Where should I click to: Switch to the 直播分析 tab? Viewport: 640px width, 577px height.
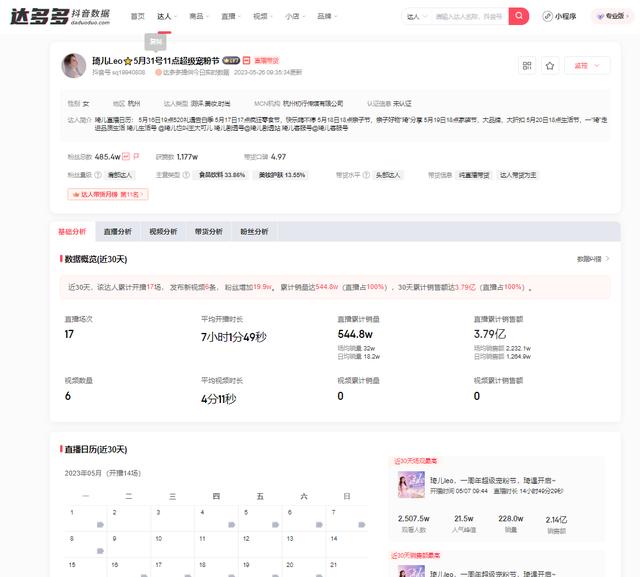tap(118, 231)
